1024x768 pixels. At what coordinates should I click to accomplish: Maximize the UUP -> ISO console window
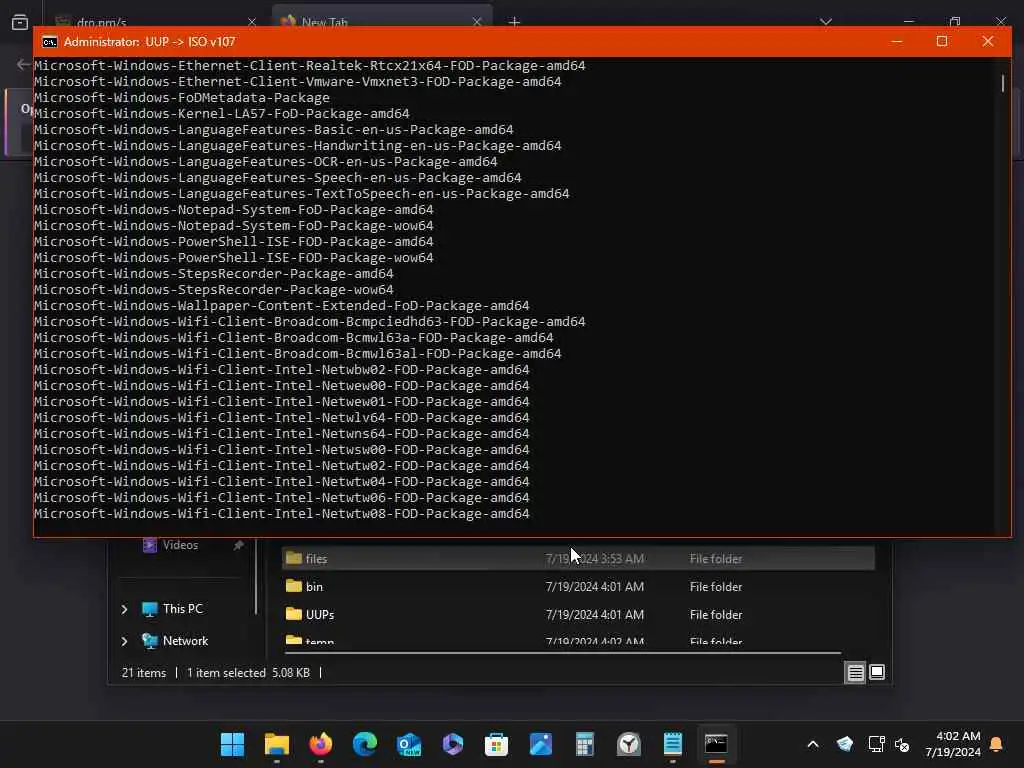pyautogui.click(x=942, y=42)
